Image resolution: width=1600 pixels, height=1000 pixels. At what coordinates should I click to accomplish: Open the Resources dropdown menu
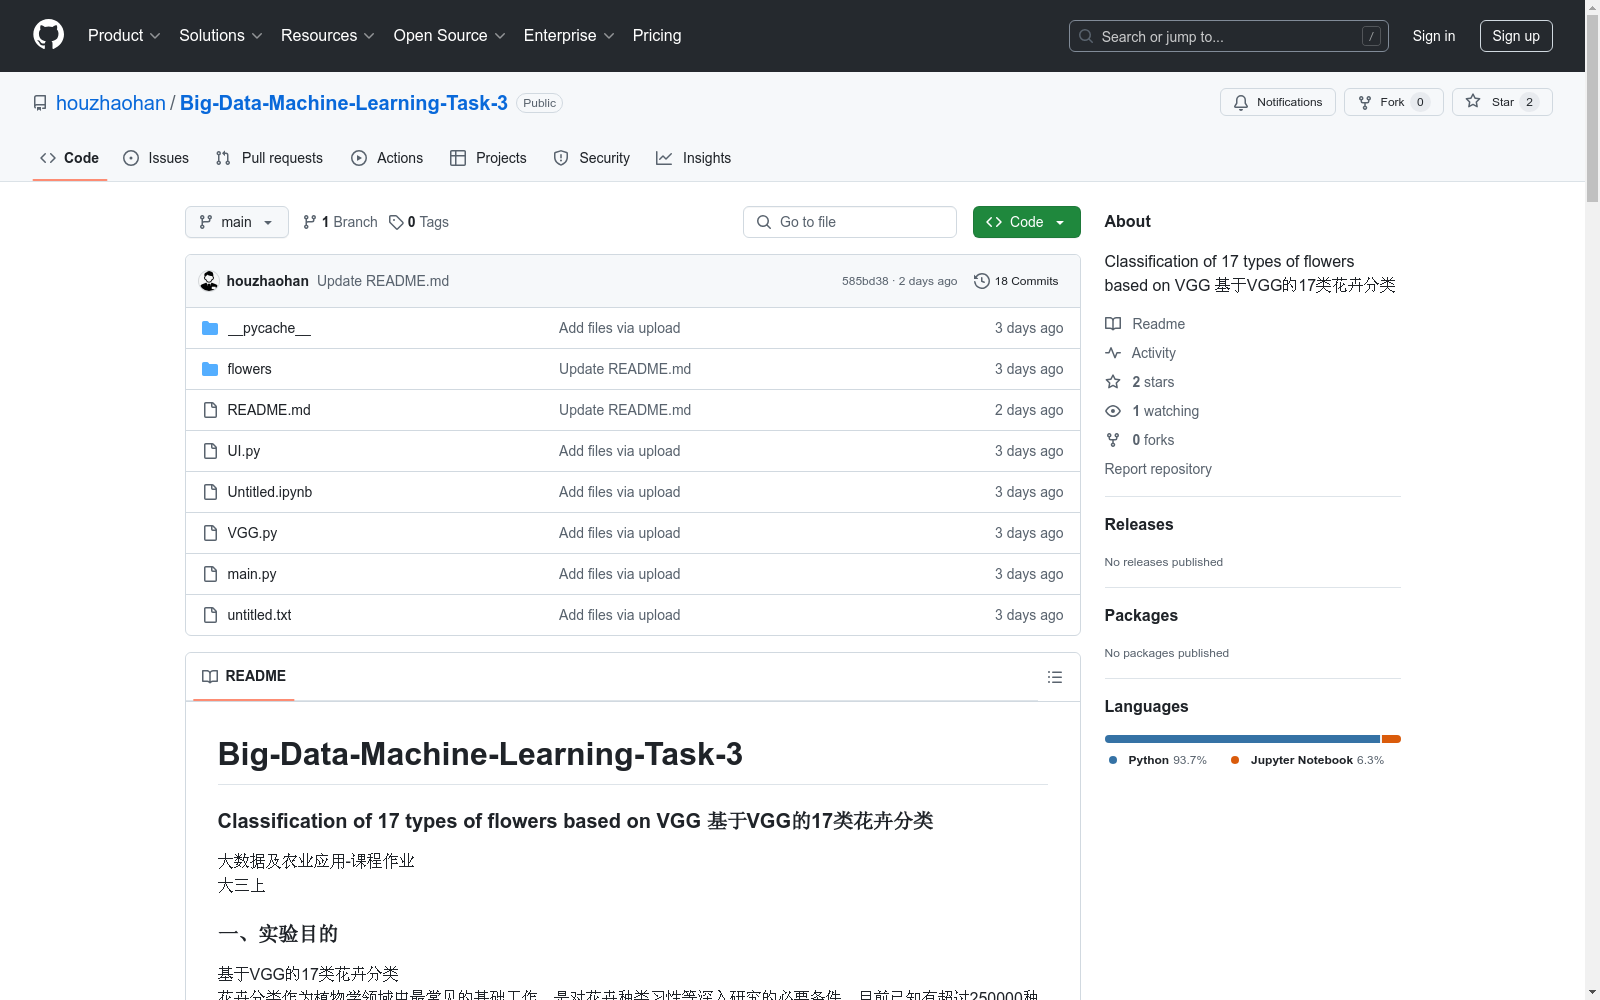327,35
